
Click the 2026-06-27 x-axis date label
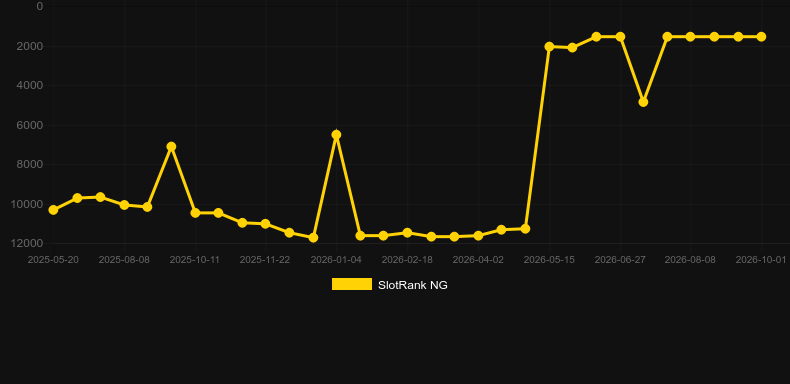coord(620,260)
